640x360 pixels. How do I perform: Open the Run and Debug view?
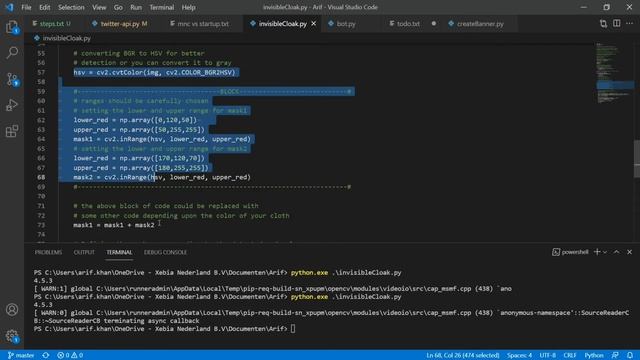(12, 105)
